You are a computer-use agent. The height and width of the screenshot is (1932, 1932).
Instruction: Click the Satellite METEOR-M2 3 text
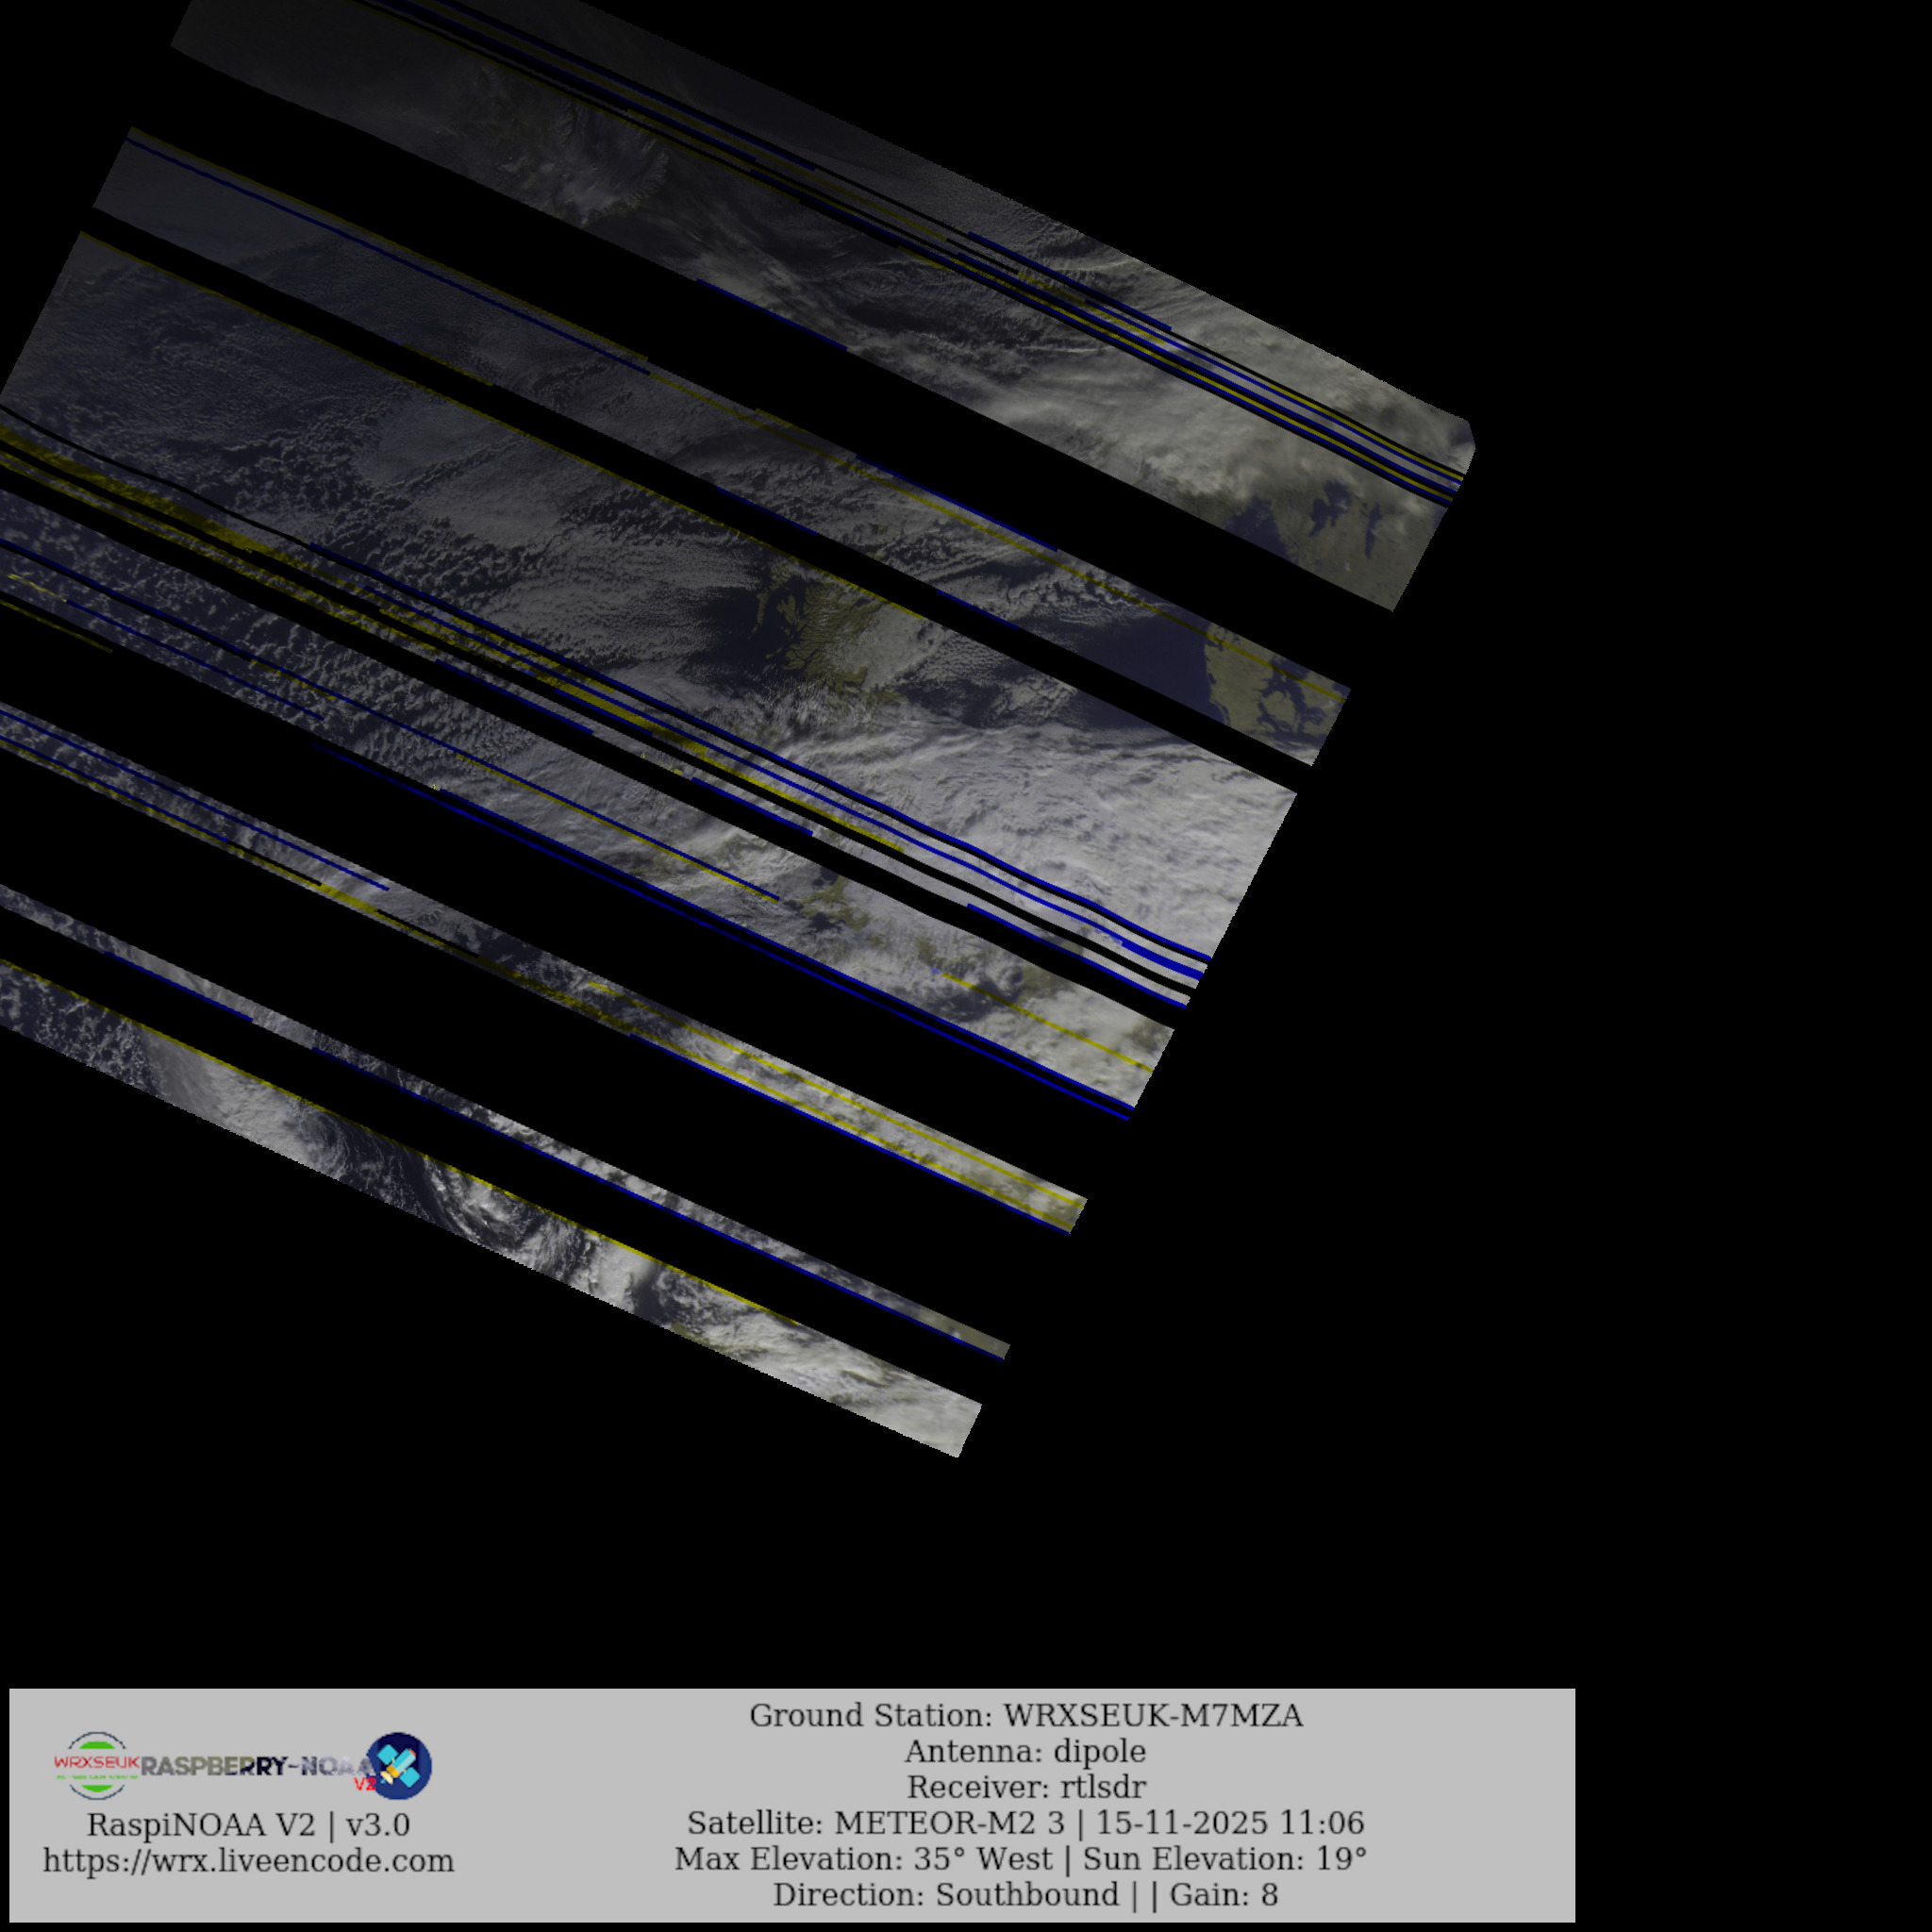tap(876, 1823)
